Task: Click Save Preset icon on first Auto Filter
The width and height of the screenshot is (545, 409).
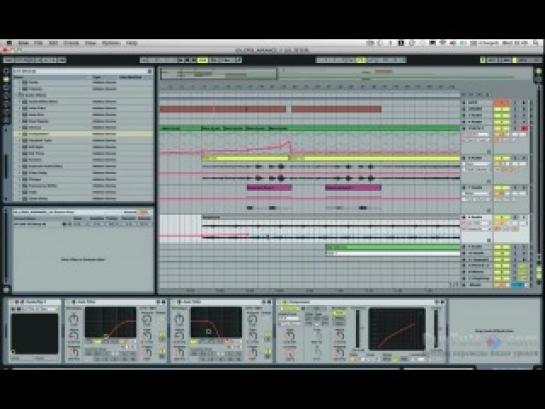Action: pos(163,302)
